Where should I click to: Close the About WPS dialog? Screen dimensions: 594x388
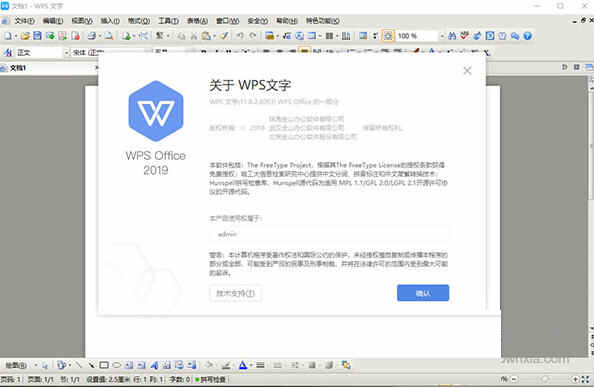pyautogui.click(x=467, y=70)
